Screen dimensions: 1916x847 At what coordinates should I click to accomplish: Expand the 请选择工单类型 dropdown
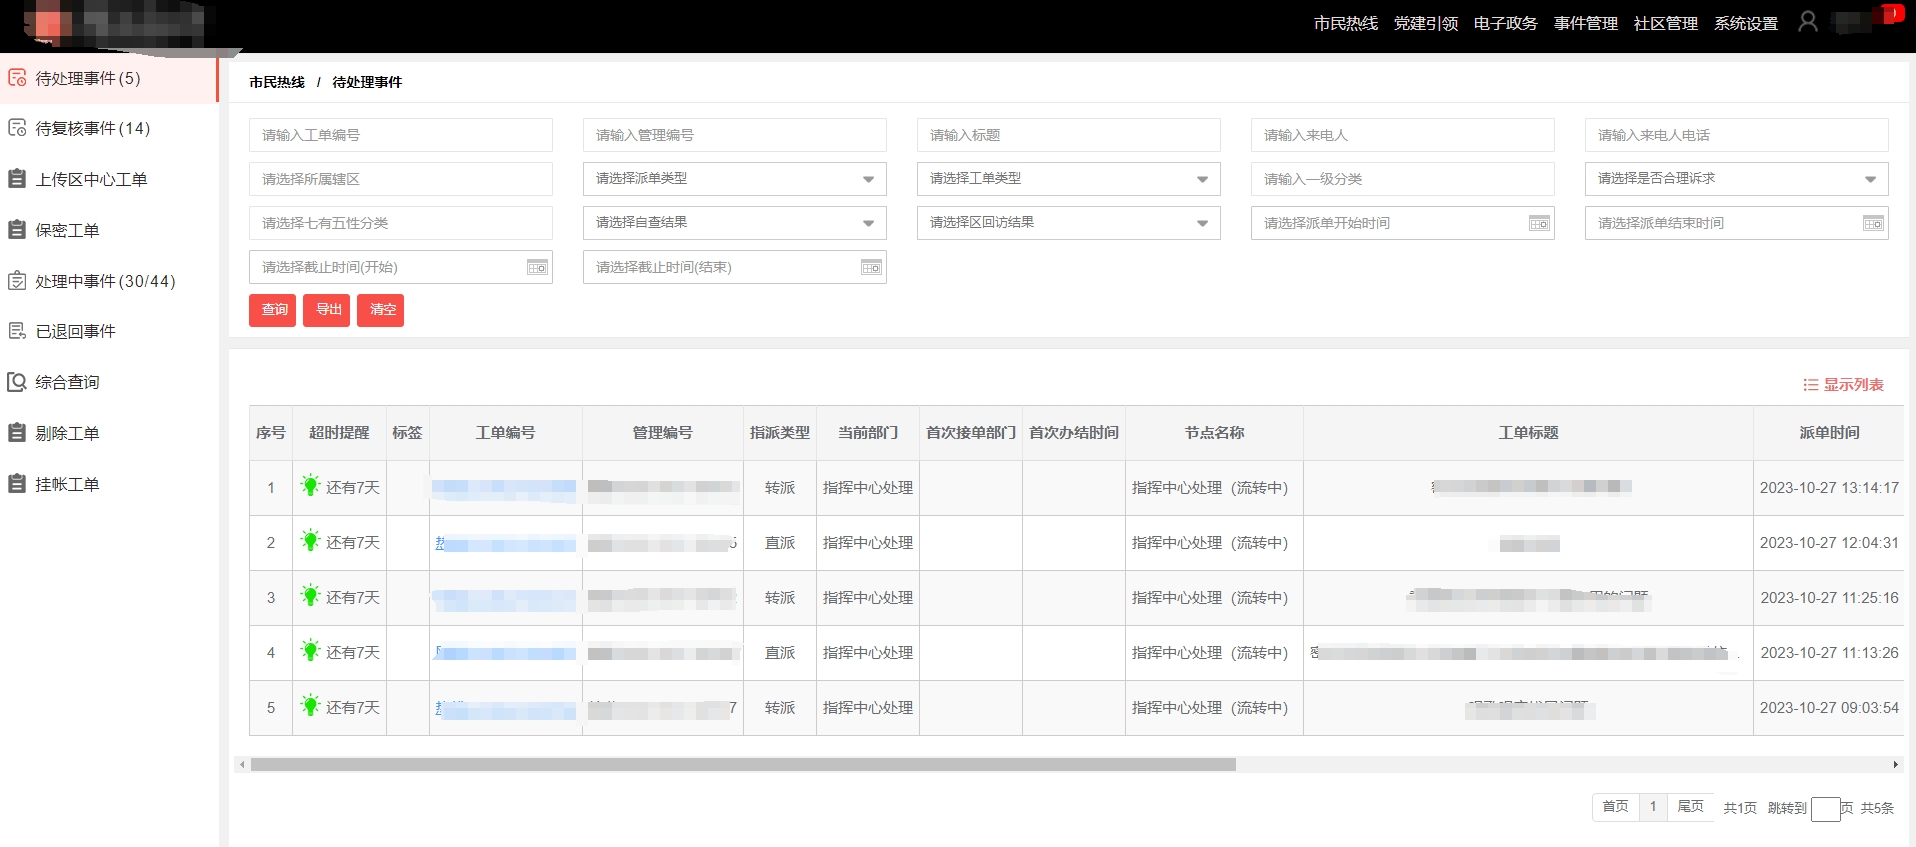click(x=1201, y=179)
